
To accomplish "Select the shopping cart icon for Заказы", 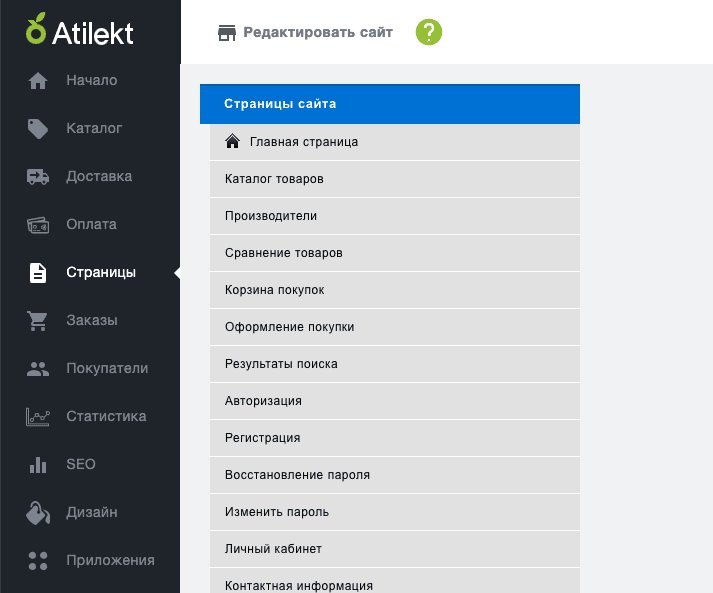I will [x=37, y=321].
